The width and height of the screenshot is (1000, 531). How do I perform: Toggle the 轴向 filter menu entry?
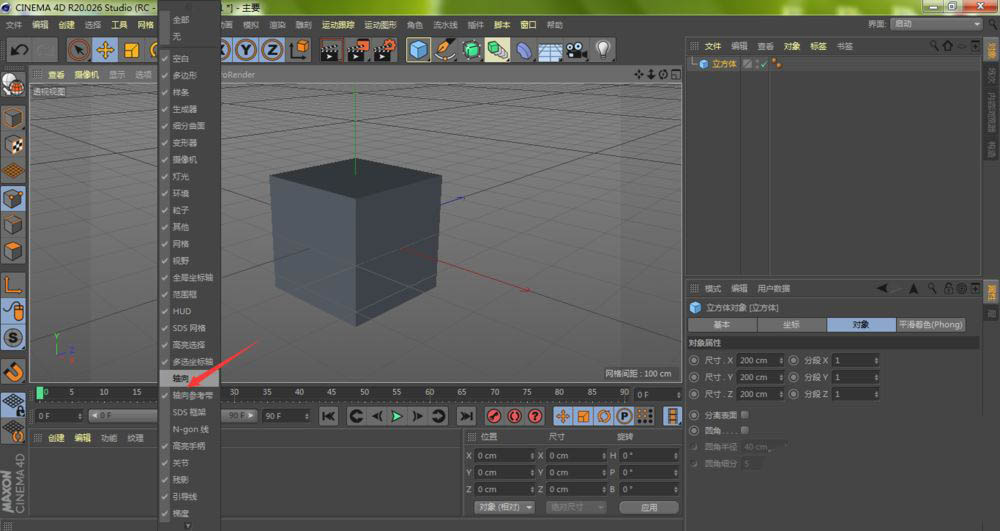pos(189,378)
